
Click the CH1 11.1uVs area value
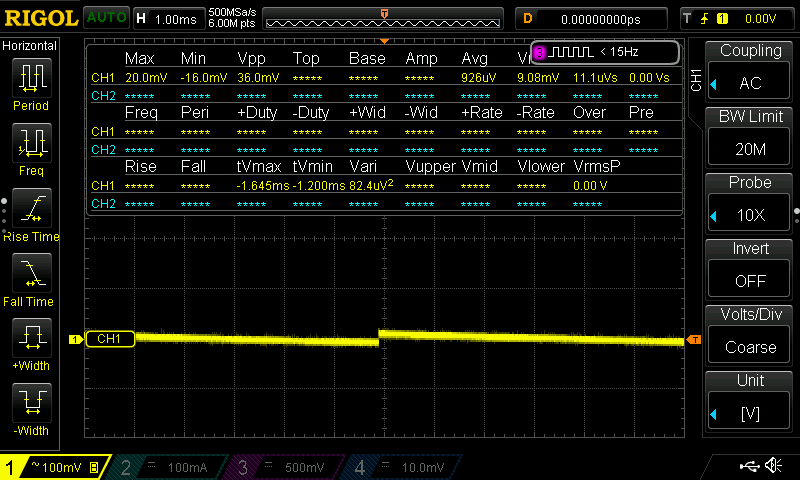pos(595,78)
